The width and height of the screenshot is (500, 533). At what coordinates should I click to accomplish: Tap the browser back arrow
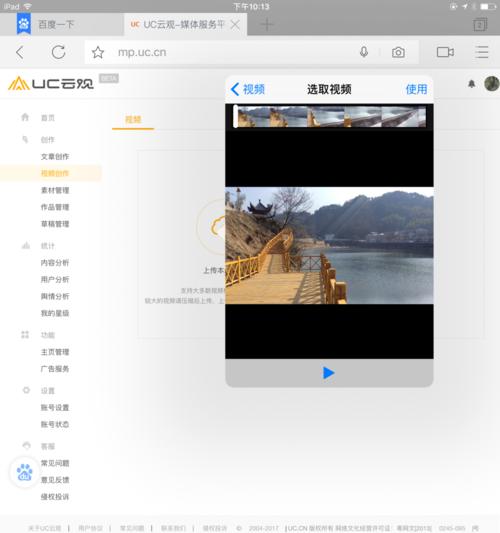20,52
